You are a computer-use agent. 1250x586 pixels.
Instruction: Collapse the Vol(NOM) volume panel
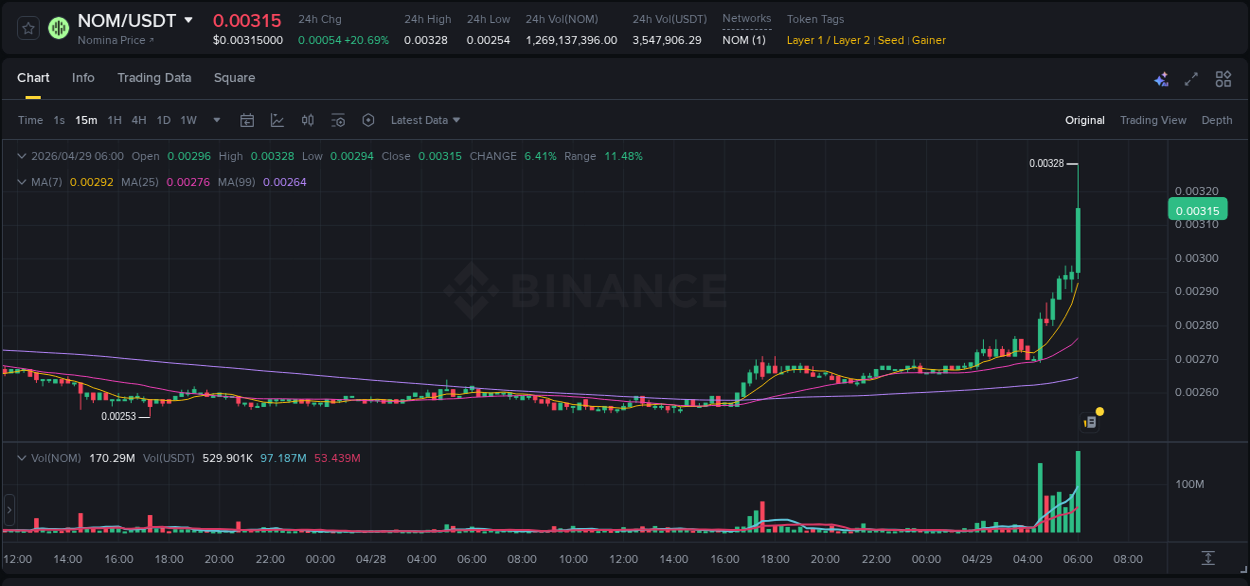[22, 457]
